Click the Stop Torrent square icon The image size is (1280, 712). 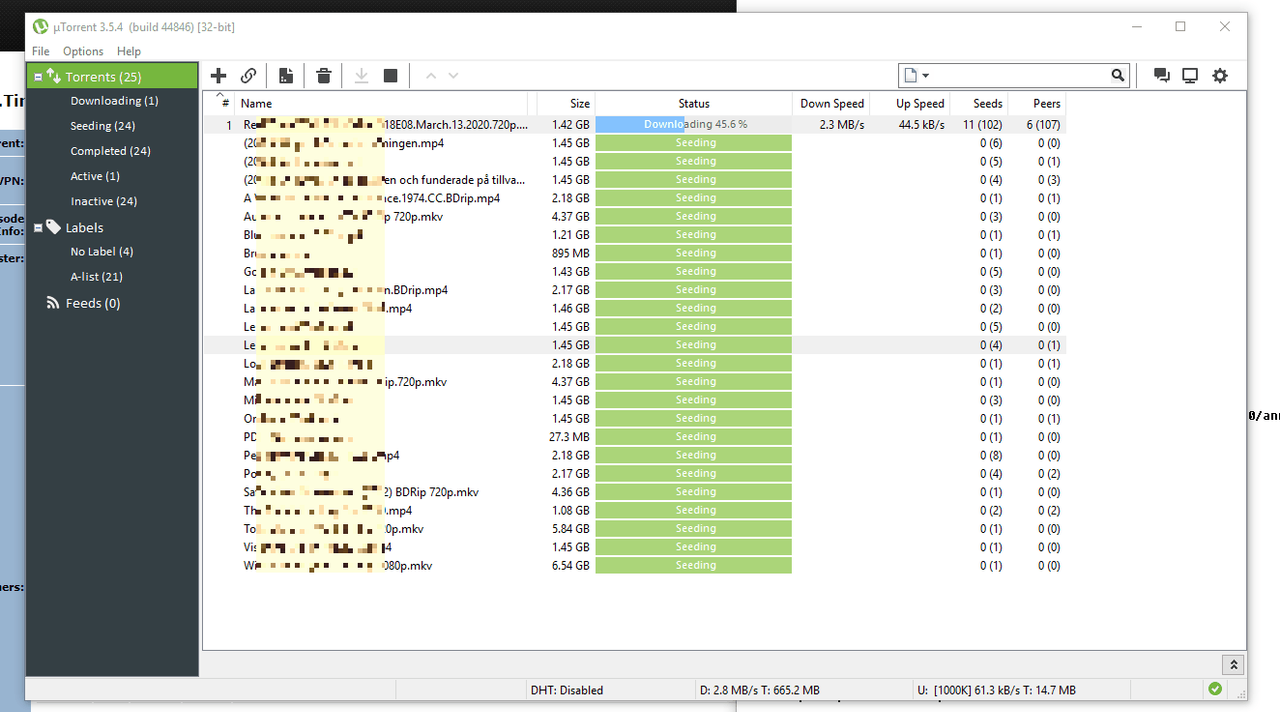(391, 76)
